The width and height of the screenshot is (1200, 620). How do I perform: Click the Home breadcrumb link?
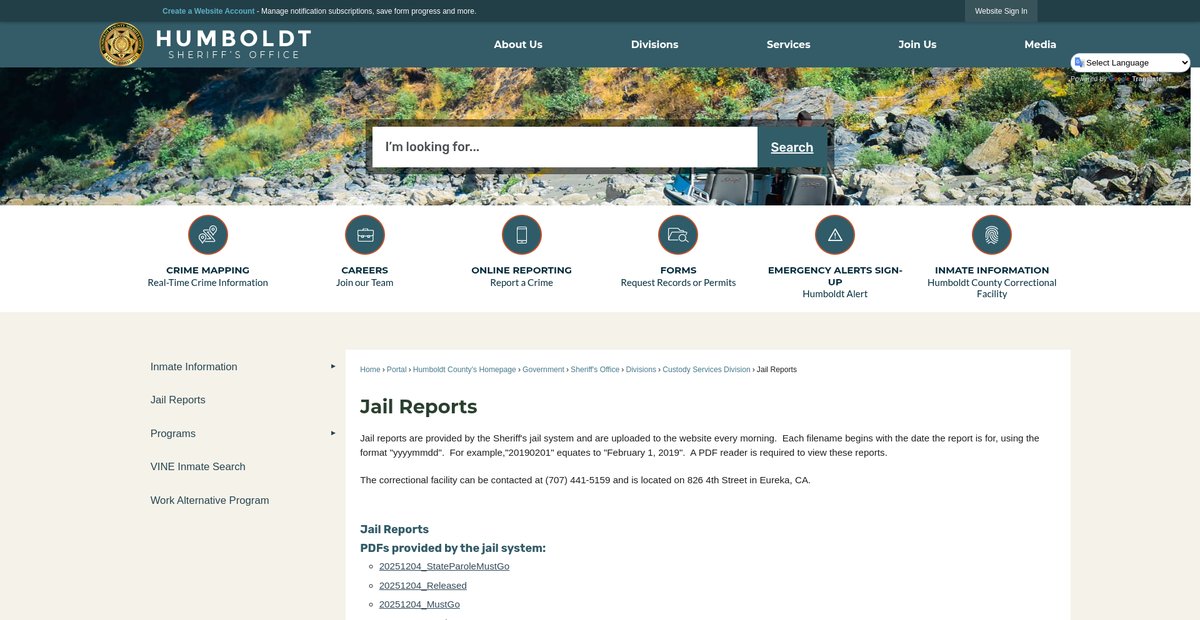[370, 370]
